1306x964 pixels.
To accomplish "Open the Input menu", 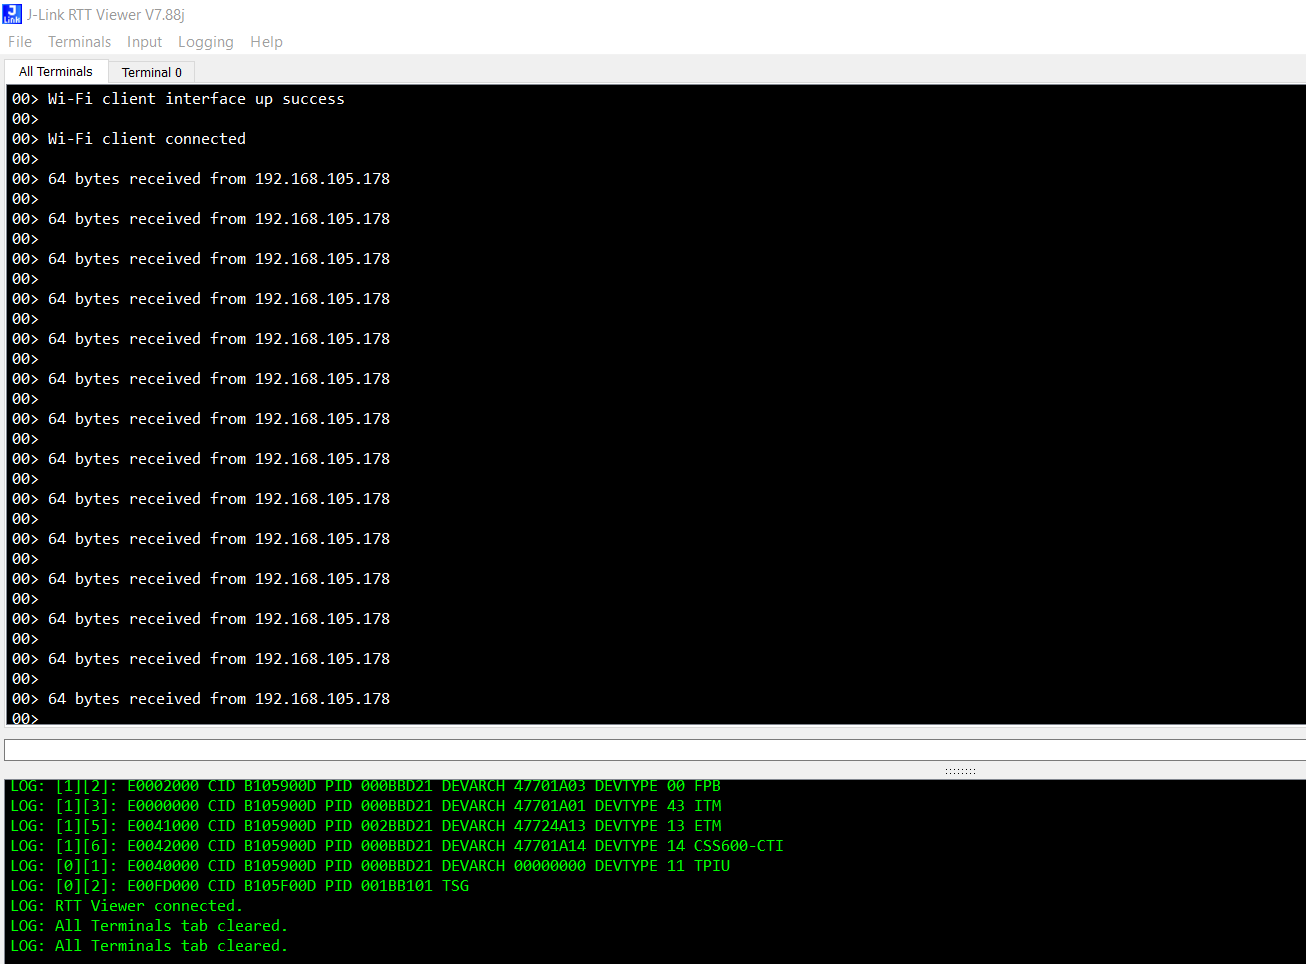I will [144, 42].
